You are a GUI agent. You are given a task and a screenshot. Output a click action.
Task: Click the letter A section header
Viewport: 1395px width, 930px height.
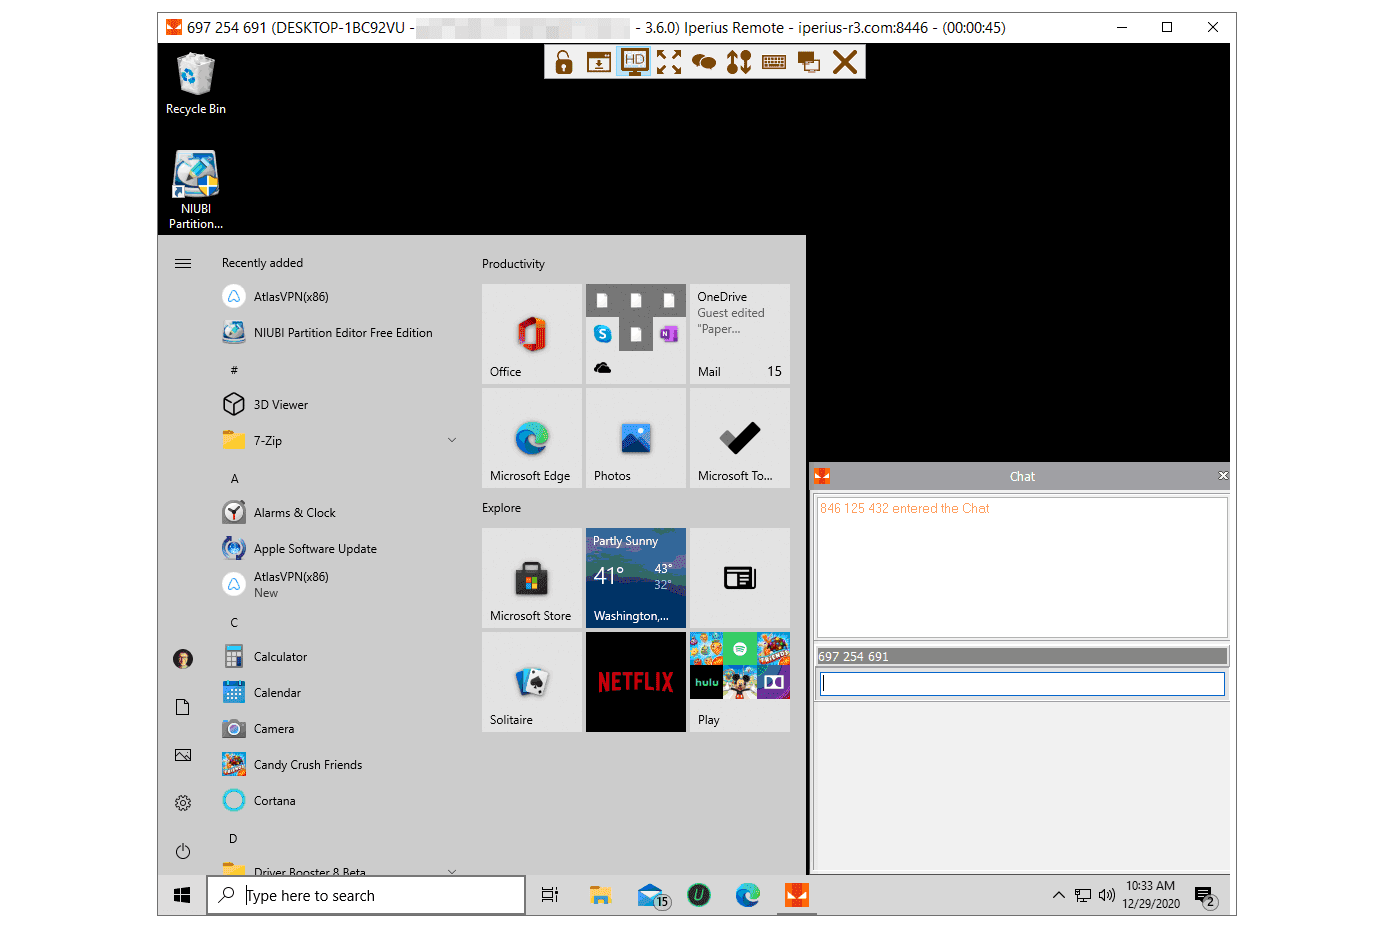coord(235,479)
